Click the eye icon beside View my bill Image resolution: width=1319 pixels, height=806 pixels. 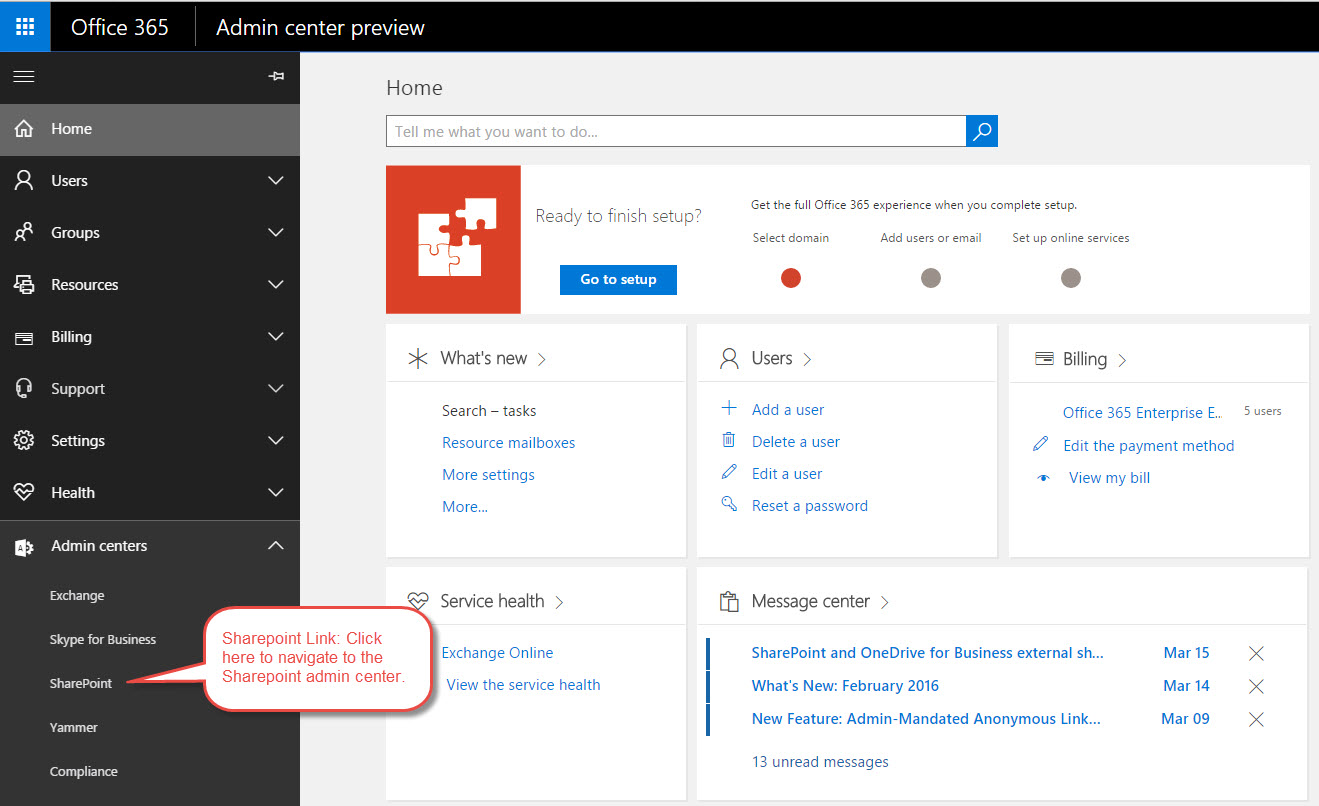[x=1044, y=478]
